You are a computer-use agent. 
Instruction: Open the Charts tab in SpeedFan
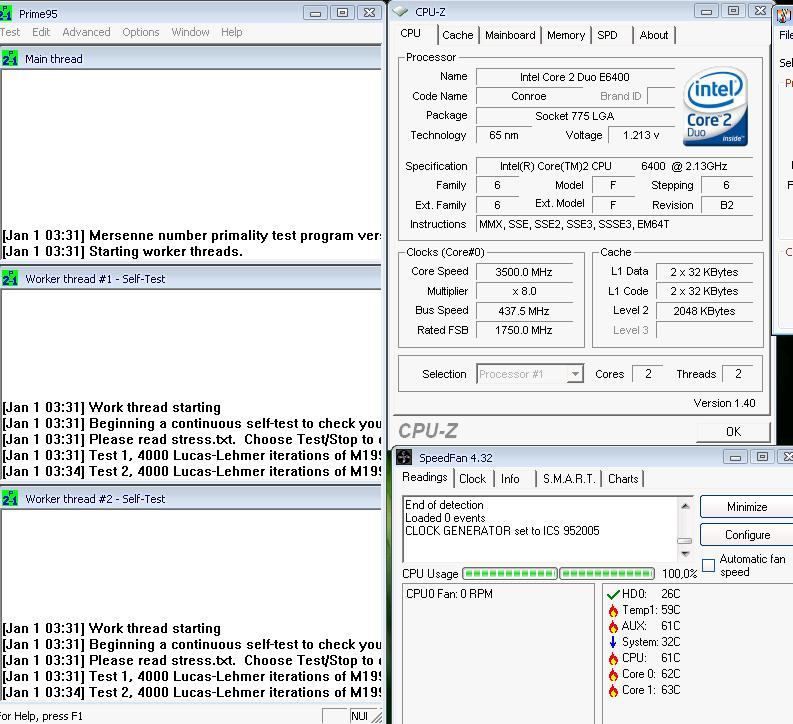[623, 479]
